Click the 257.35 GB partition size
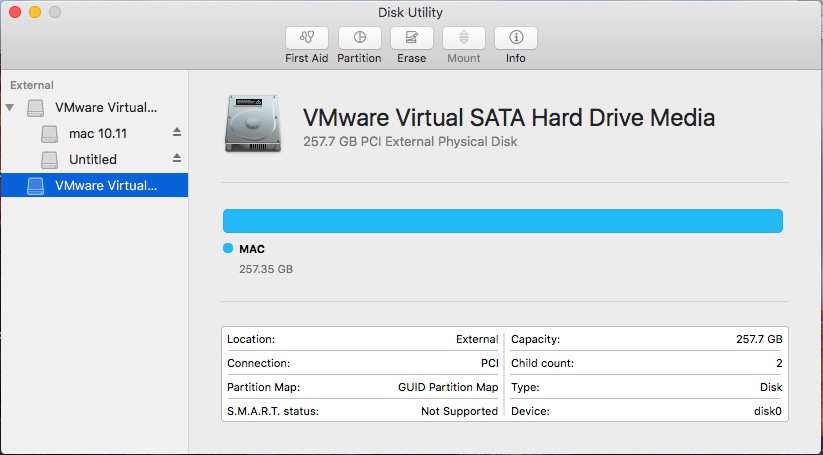The width and height of the screenshot is (823, 455). (x=266, y=269)
